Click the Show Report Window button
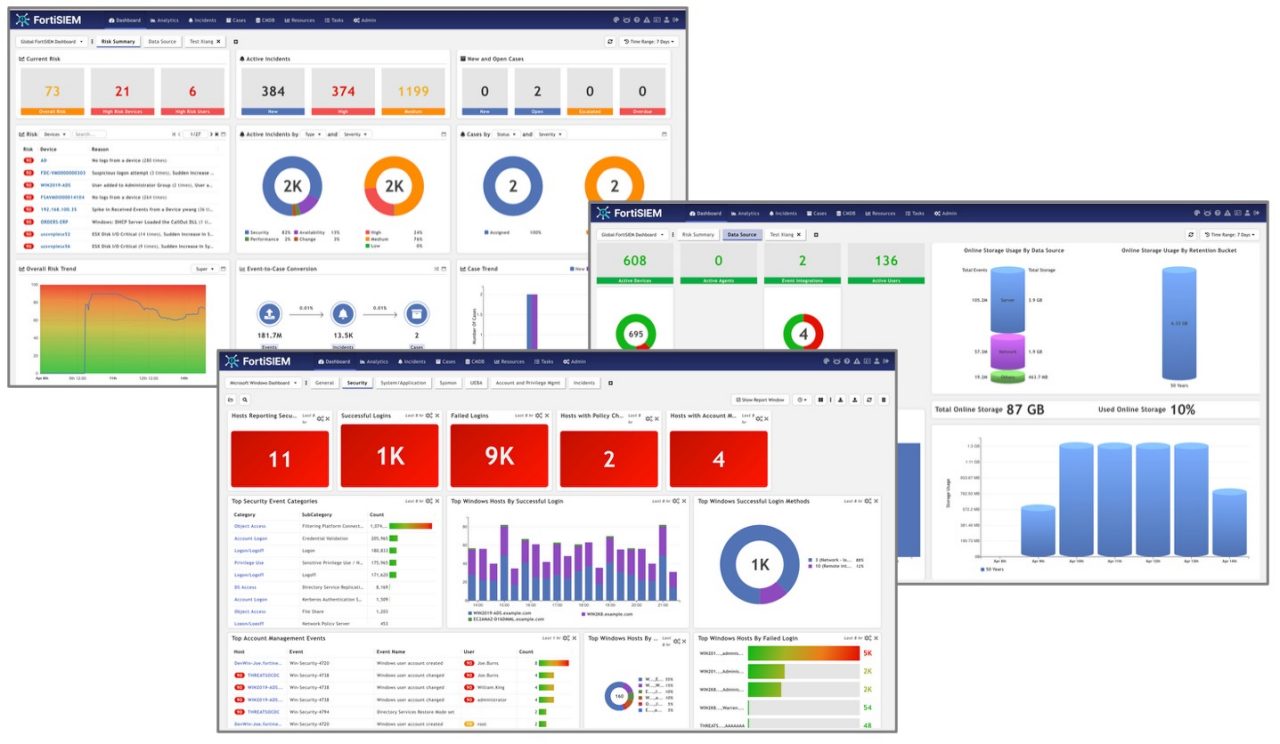1280x744 pixels. click(760, 400)
